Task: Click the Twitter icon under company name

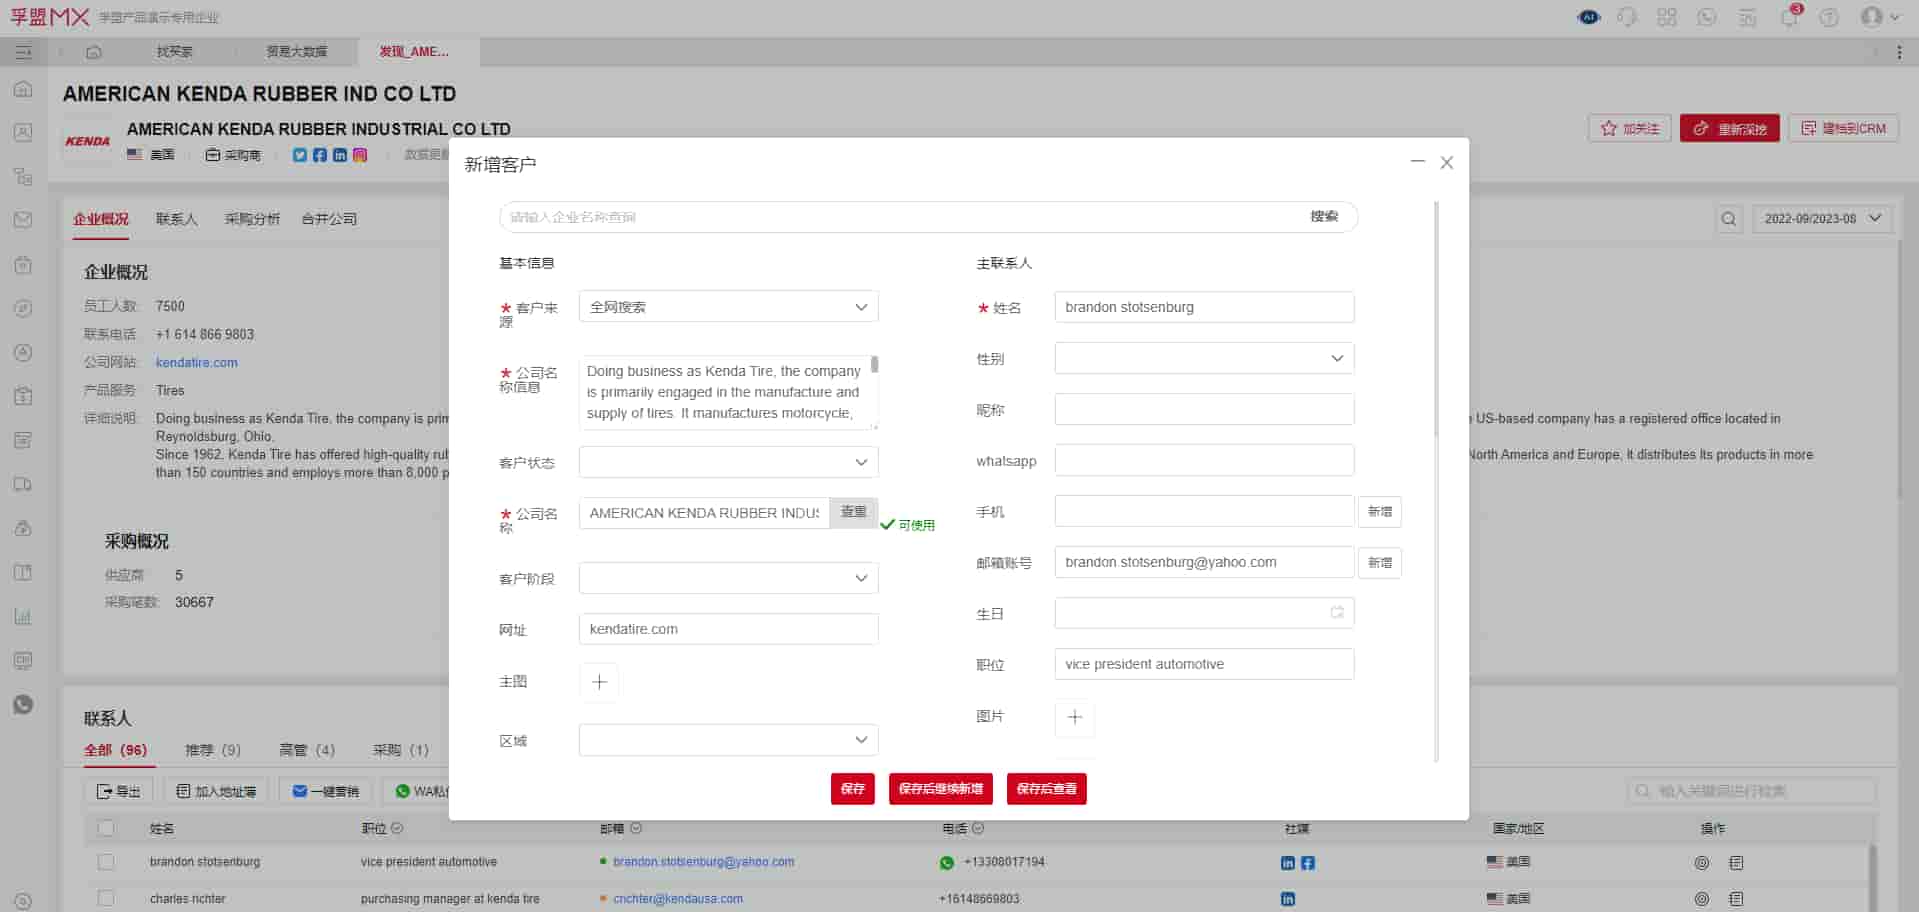Action: pos(299,155)
